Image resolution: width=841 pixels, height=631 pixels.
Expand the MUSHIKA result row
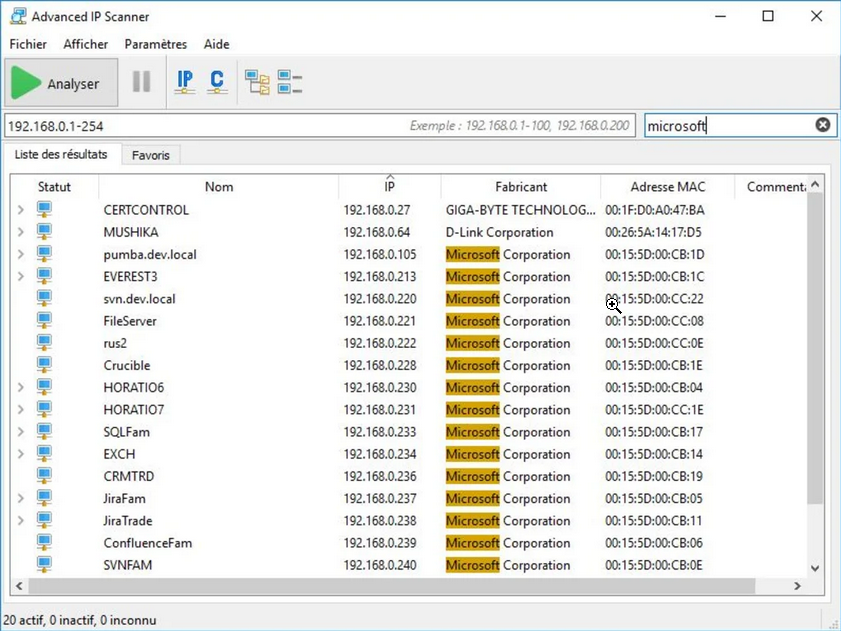coord(20,232)
